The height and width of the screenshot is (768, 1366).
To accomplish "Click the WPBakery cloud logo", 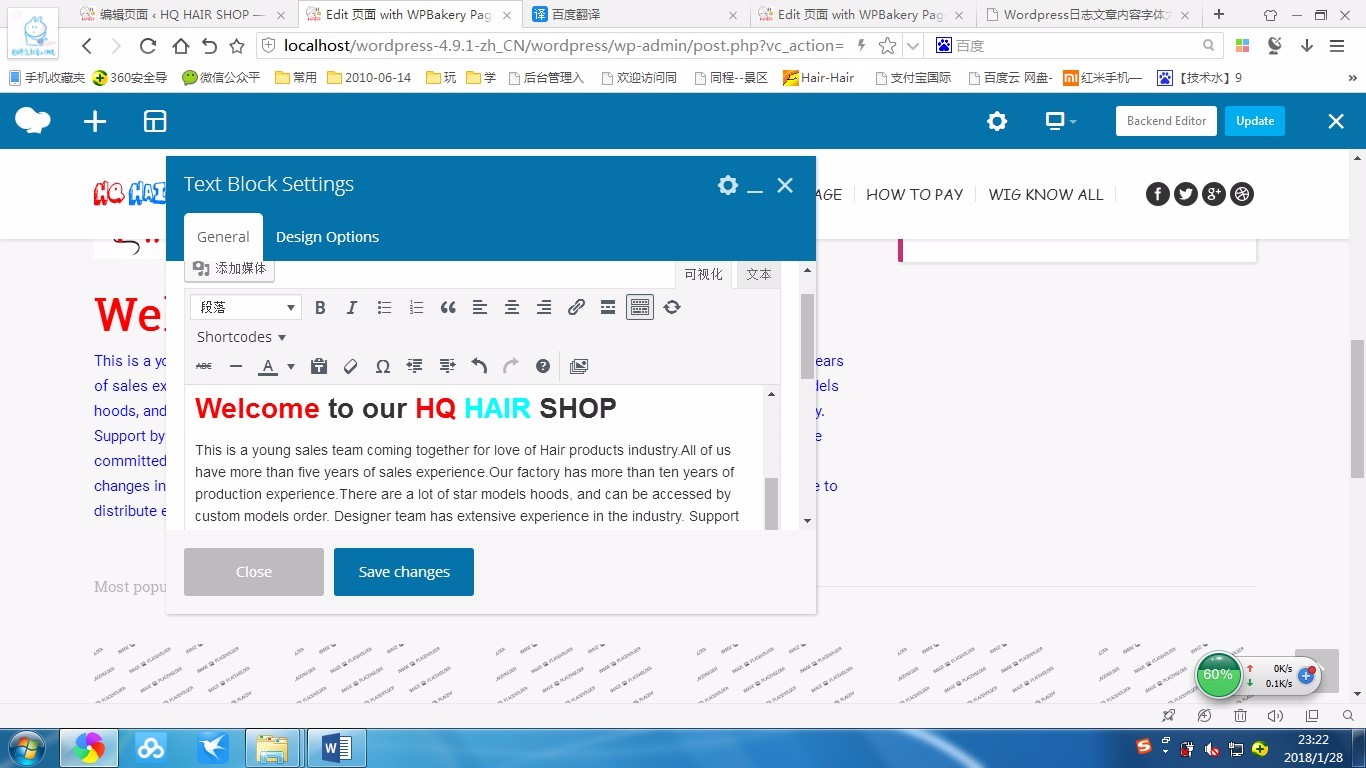I will (x=33, y=121).
